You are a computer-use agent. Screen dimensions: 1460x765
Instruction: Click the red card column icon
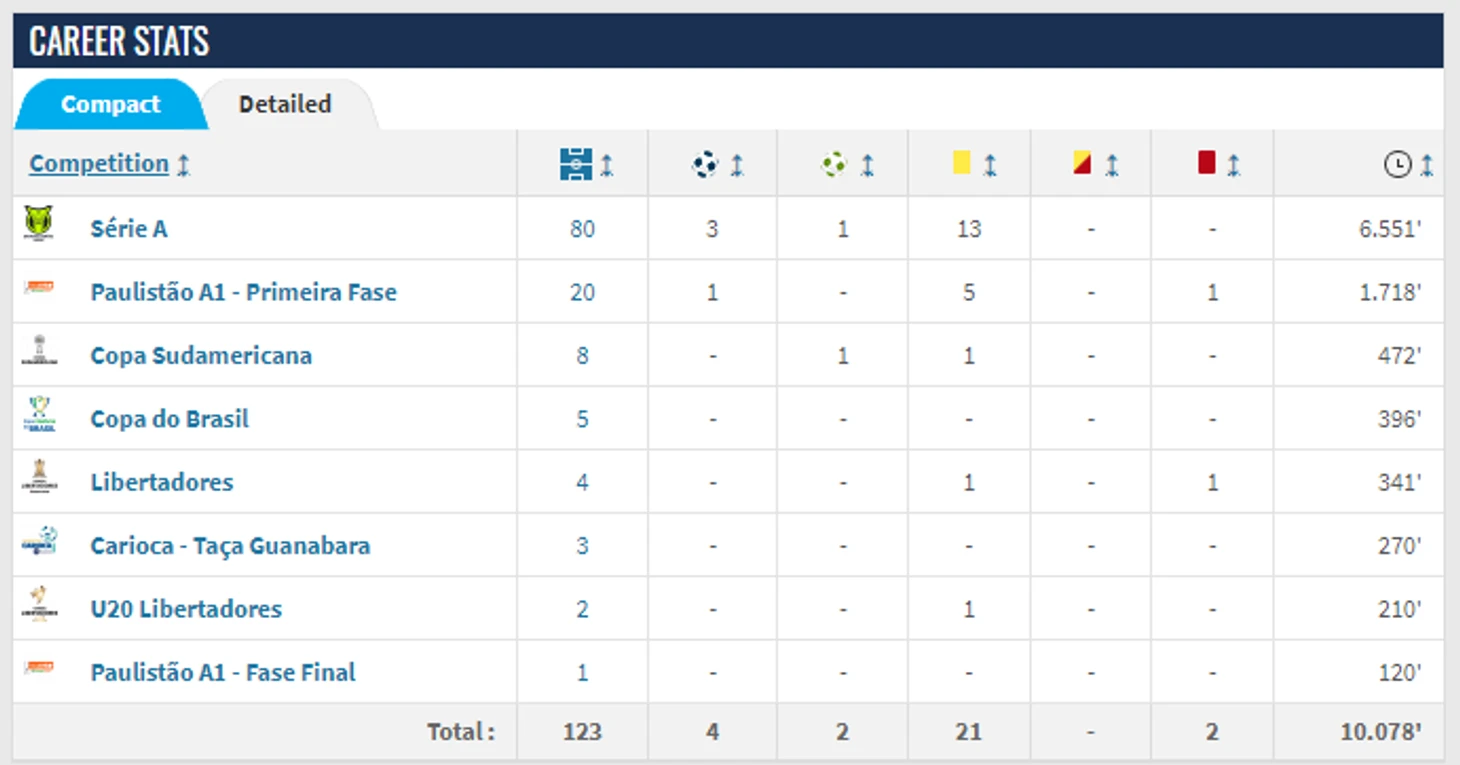click(1206, 162)
